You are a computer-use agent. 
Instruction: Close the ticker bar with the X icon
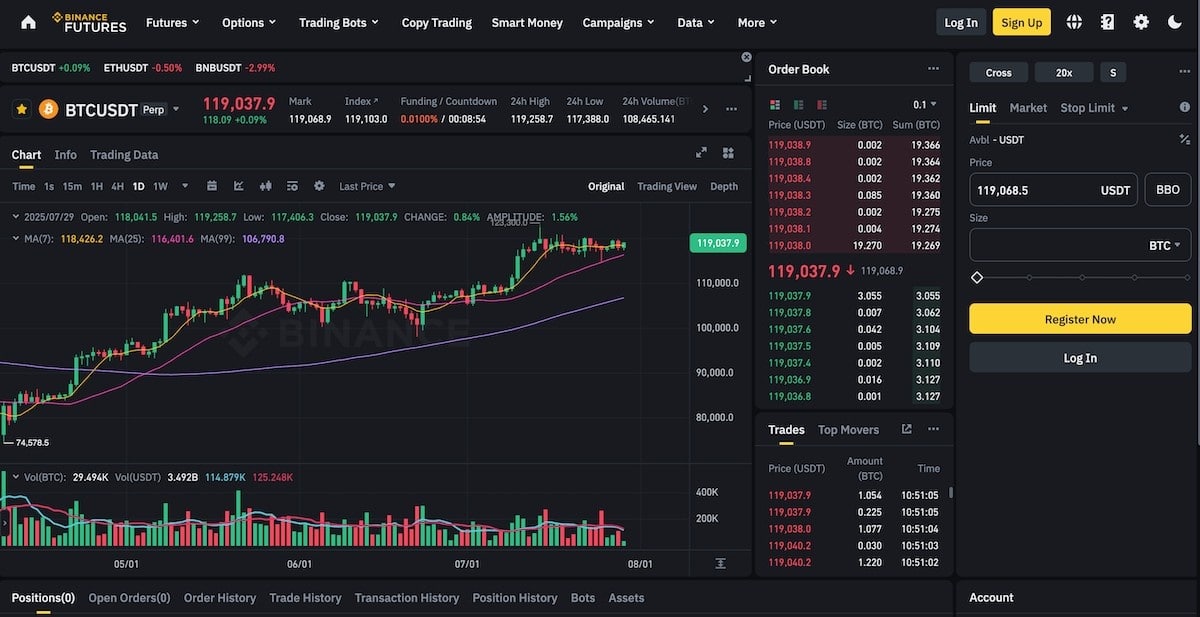click(746, 57)
